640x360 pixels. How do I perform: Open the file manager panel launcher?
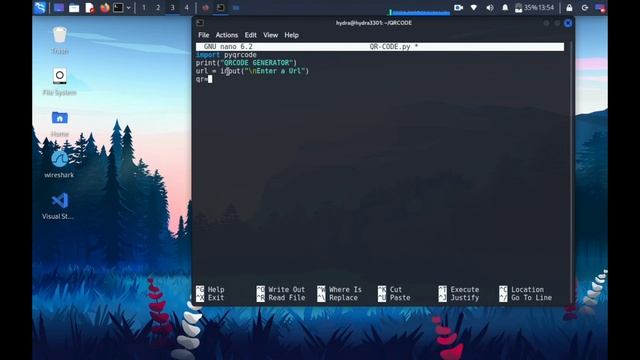coord(74,7)
